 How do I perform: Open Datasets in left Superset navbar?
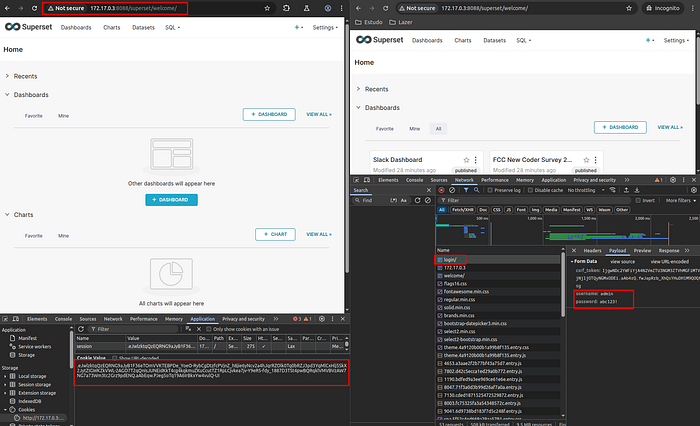(143, 27)
